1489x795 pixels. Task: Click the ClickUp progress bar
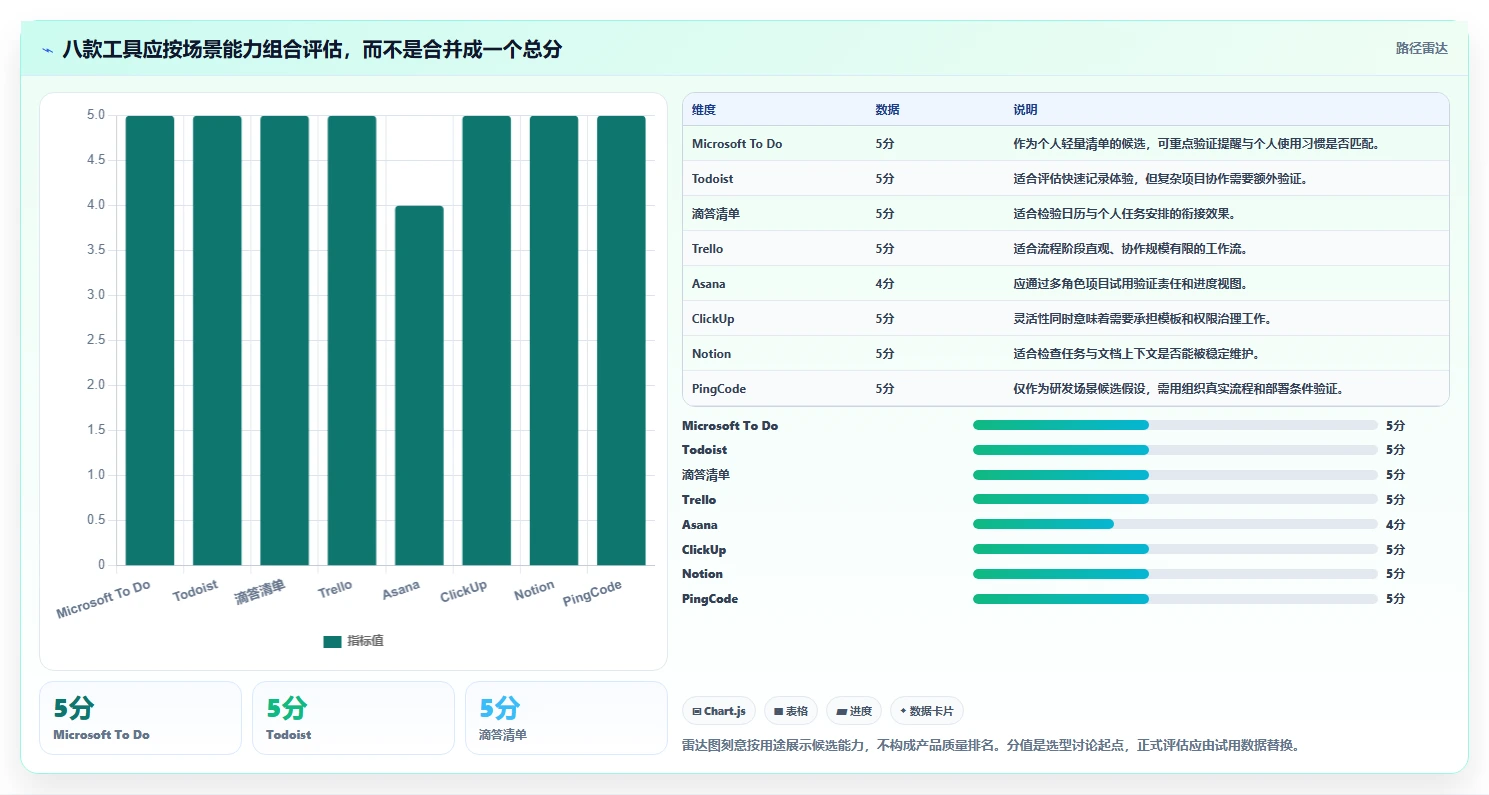tap(1175, 549)
